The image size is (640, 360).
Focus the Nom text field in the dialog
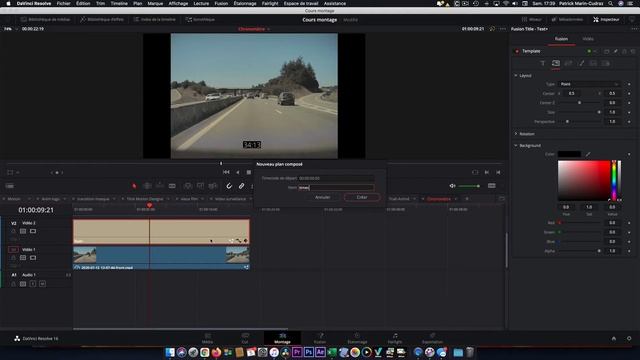(x=336, y=188)
